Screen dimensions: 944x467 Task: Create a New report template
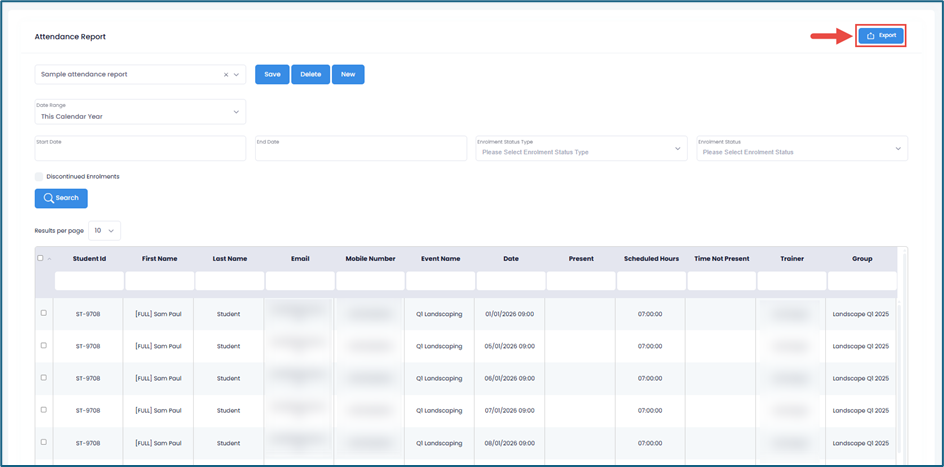[x=348, y=75]
